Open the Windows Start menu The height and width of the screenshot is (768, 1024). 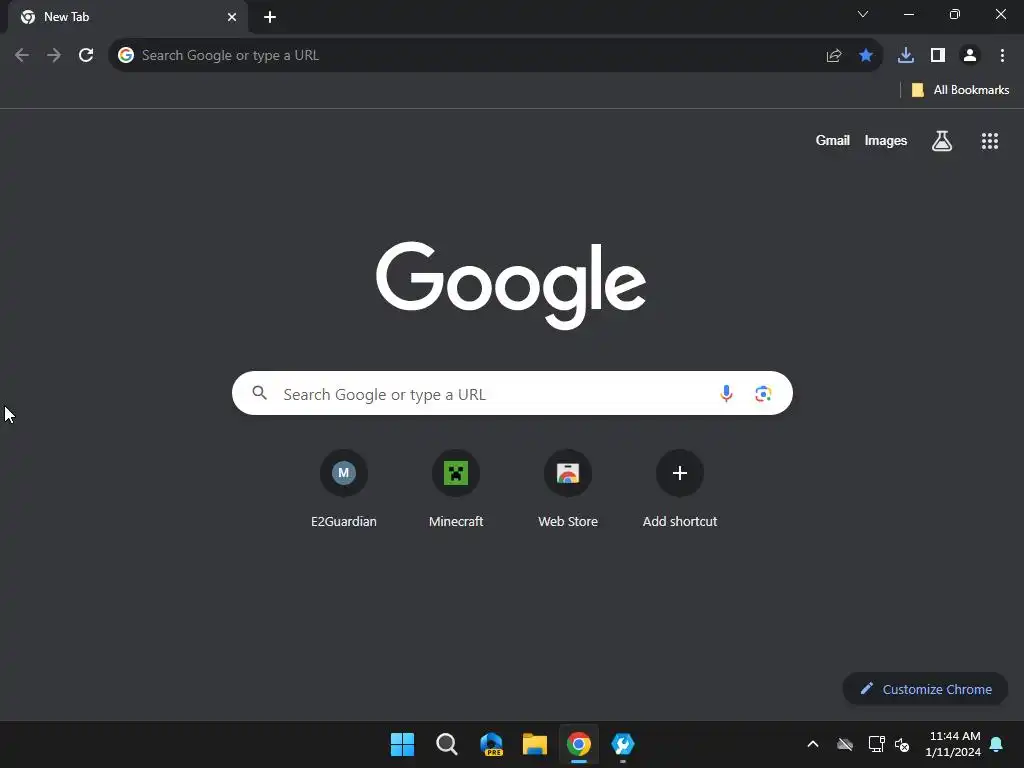402,744
